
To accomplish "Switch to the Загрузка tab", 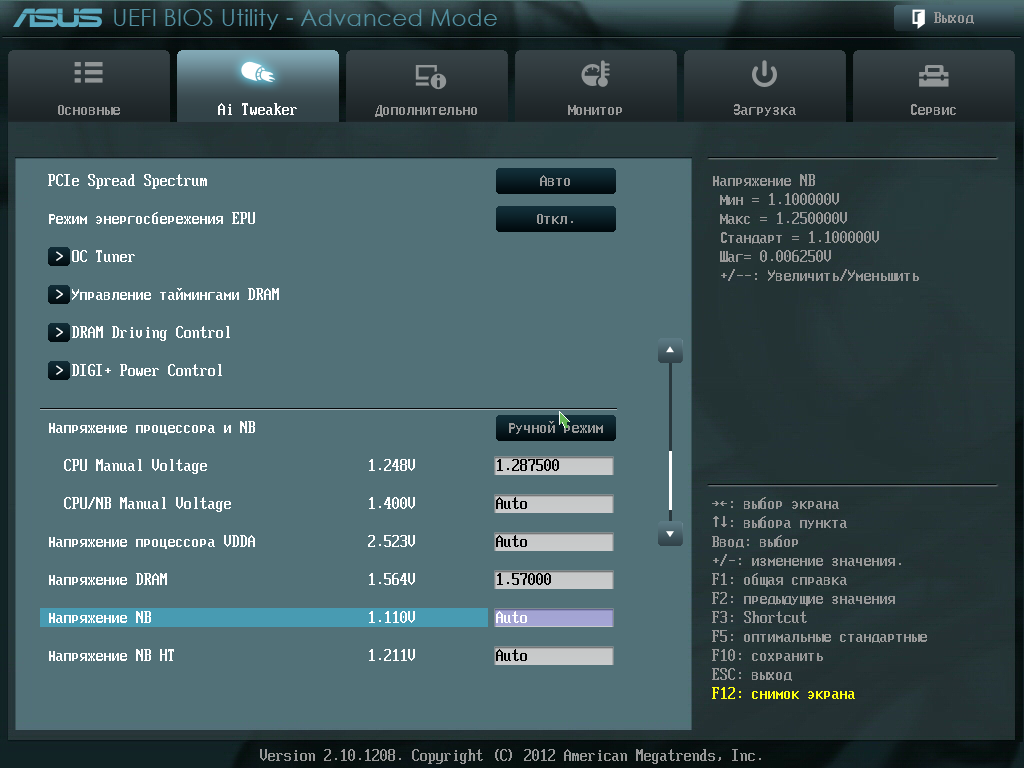I will point(764,86).
